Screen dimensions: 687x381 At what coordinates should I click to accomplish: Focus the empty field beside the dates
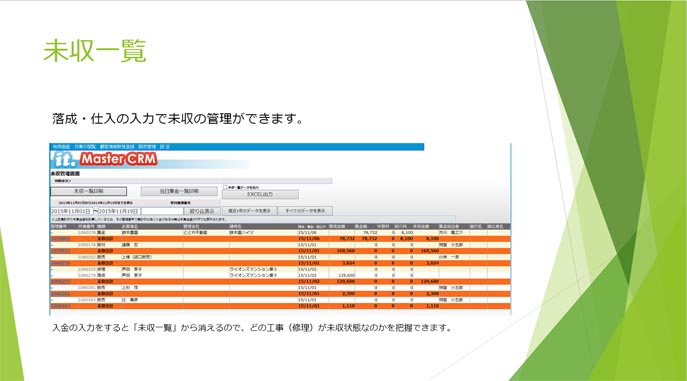(x=162, y=211)
